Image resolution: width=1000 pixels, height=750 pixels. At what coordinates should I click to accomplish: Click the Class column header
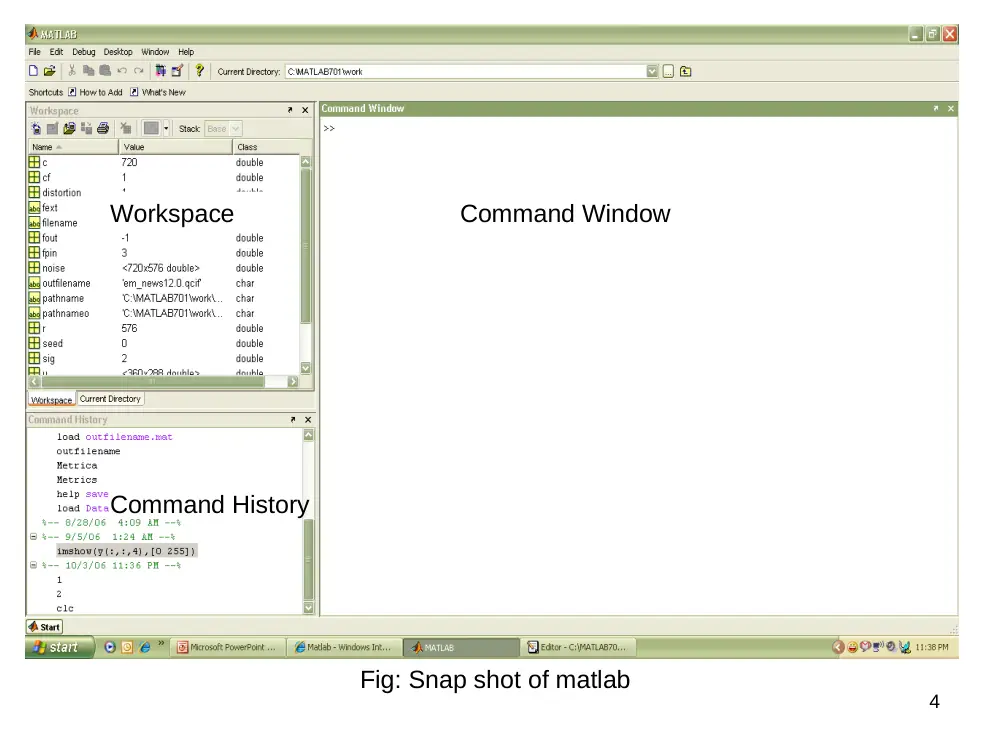(x=266, y=147)
